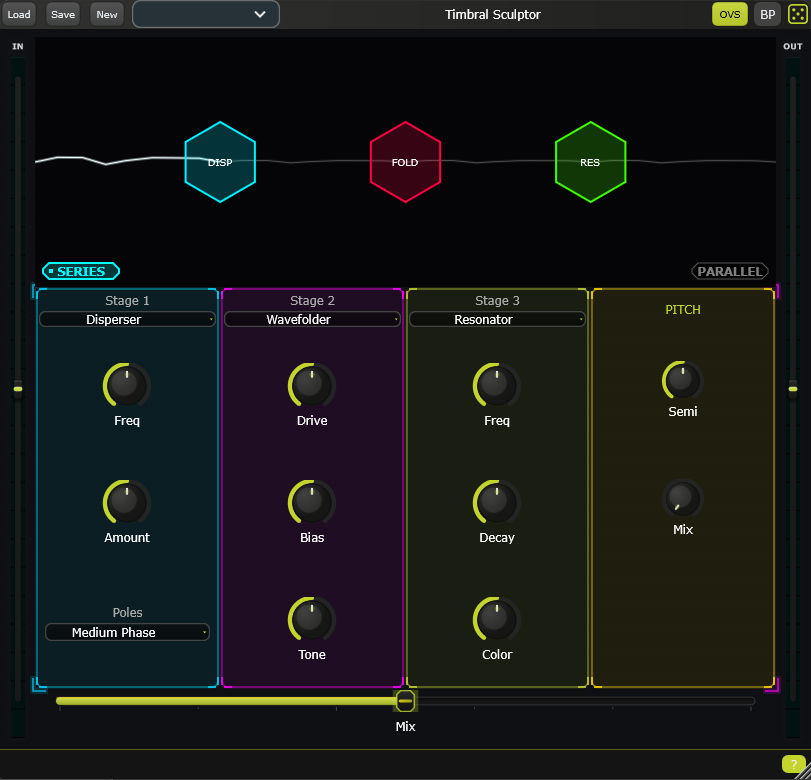
Task: Select the DISP hexagon node
Action: [x=220, y=161]
